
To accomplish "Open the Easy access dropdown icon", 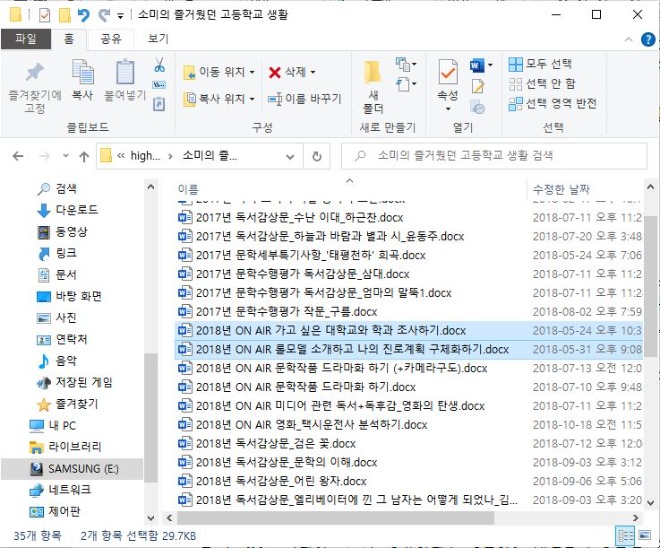I will (x=406, y=84).
